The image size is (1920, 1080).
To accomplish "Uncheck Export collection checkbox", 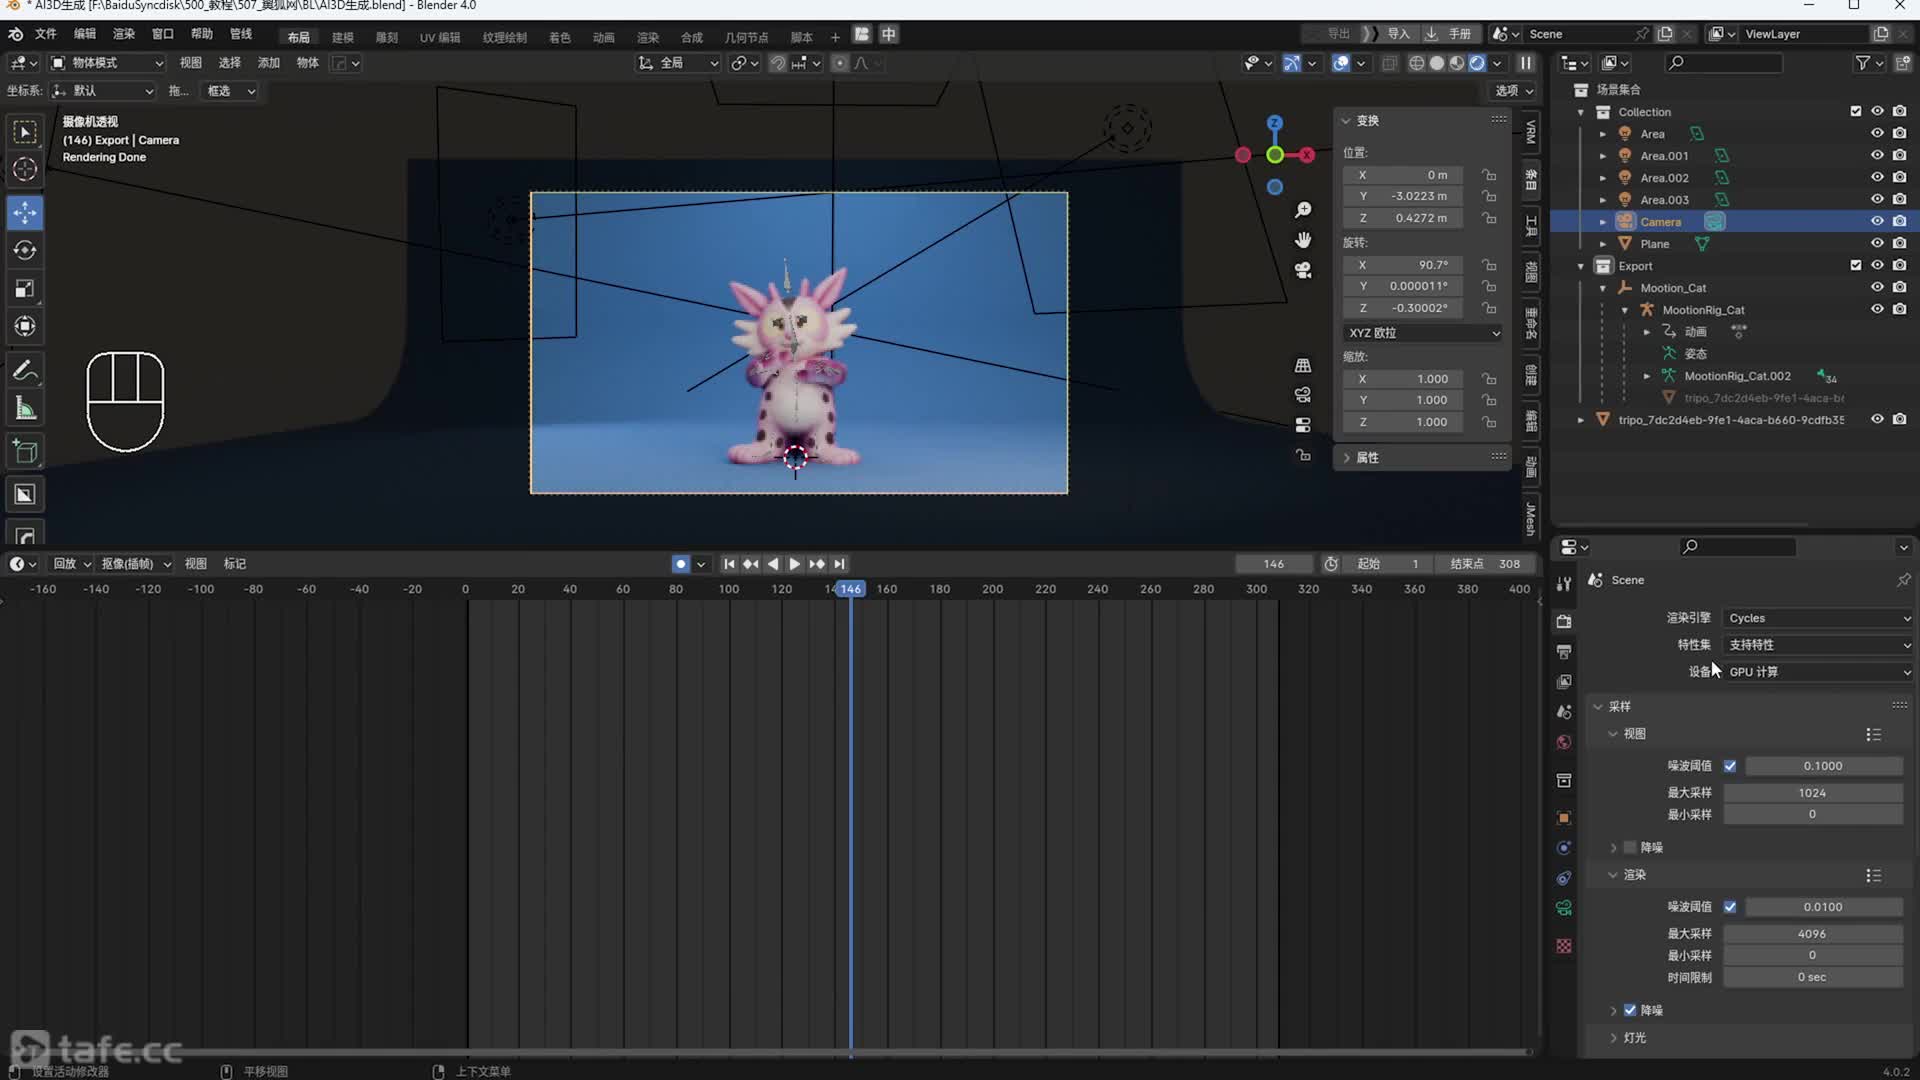I will (1856, 265).
